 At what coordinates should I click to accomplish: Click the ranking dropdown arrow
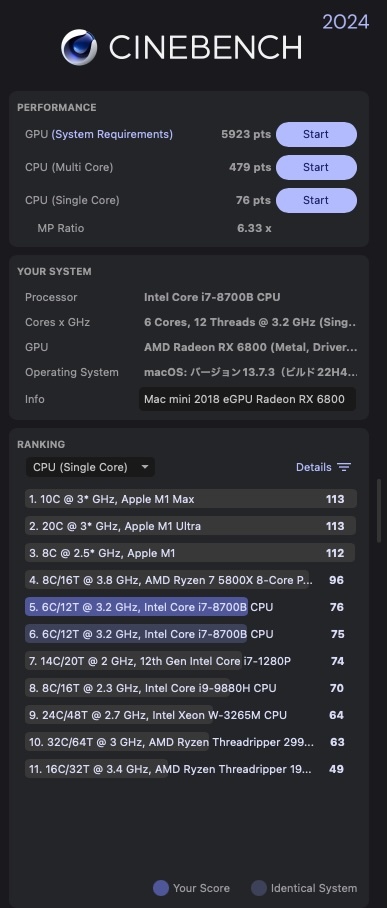(x=145, y=467)
